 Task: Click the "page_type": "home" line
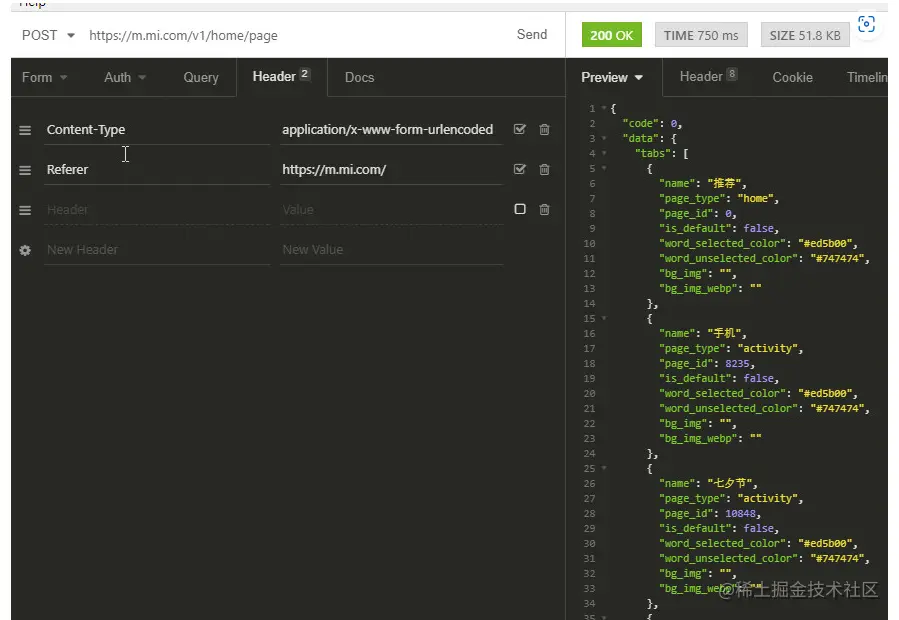pos(718,198)
